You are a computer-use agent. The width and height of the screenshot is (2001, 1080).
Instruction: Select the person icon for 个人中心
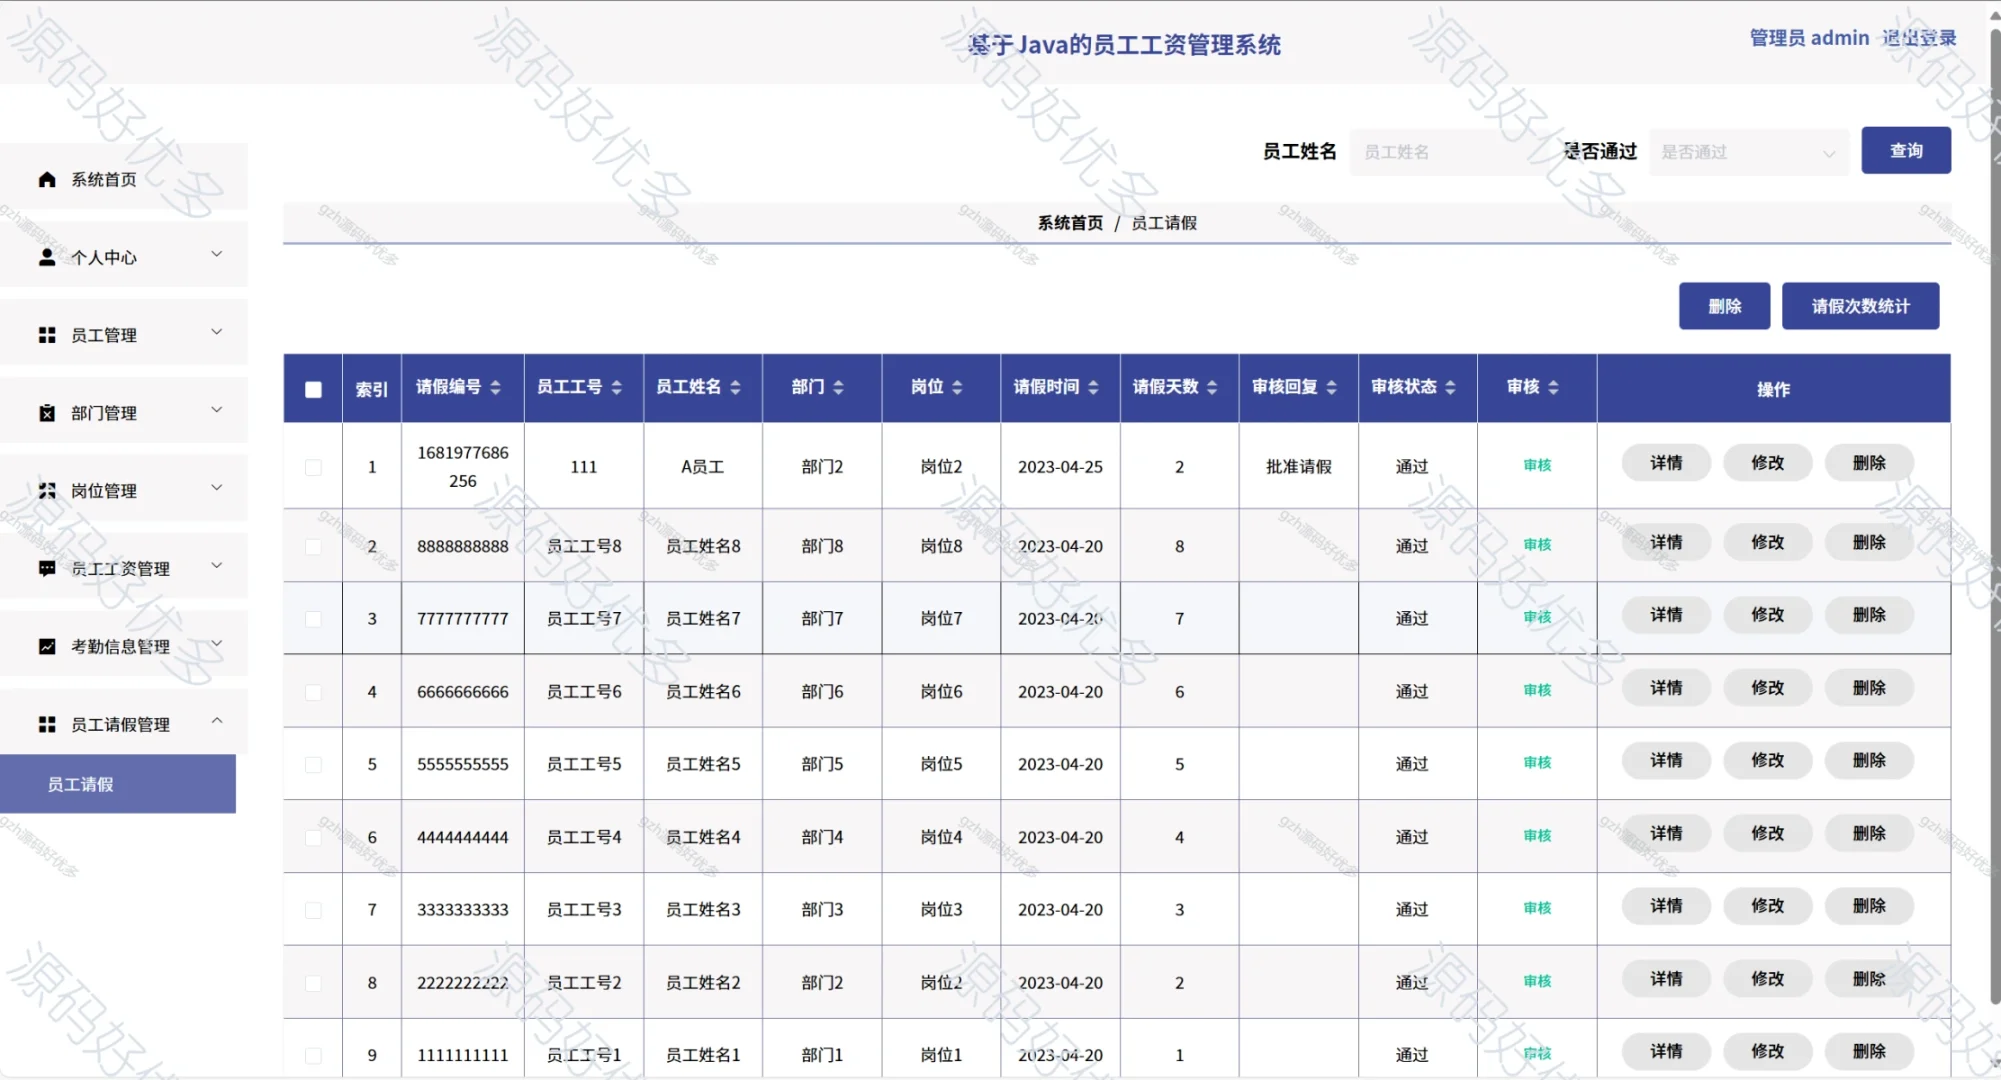tap(45, 257)
